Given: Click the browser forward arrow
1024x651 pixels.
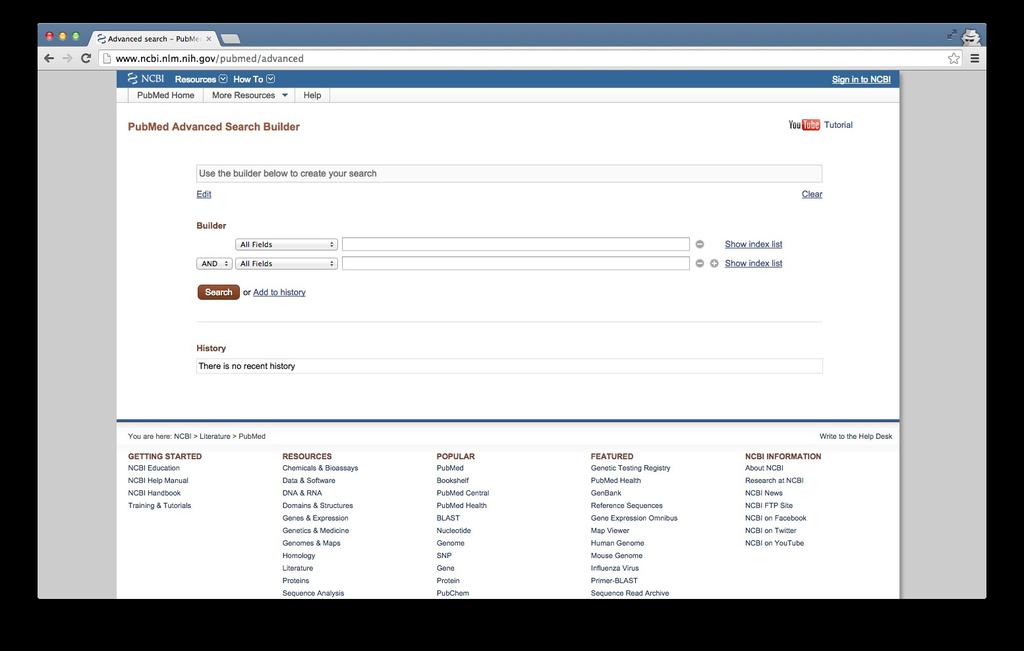Looking at the screenshot, I should click(x=67, y=58).
